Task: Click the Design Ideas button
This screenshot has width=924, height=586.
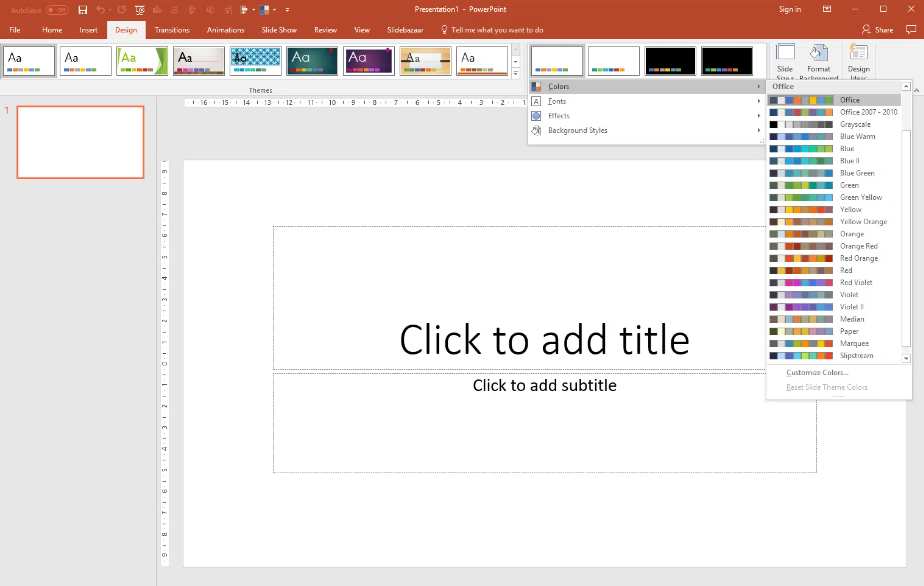Action: (858, 60)
